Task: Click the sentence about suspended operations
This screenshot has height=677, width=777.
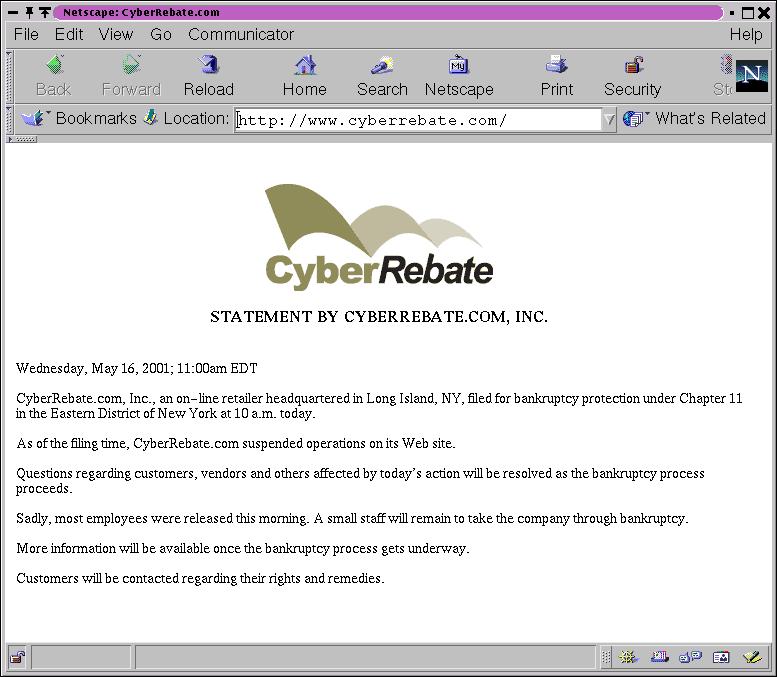Action: (x=236, y=443)
